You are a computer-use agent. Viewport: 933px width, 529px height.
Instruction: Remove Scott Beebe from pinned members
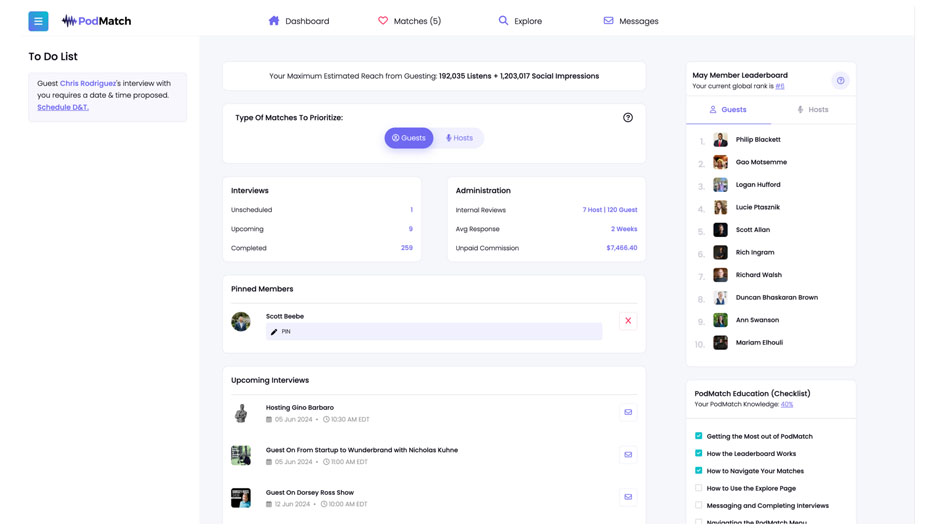[628, 321]
